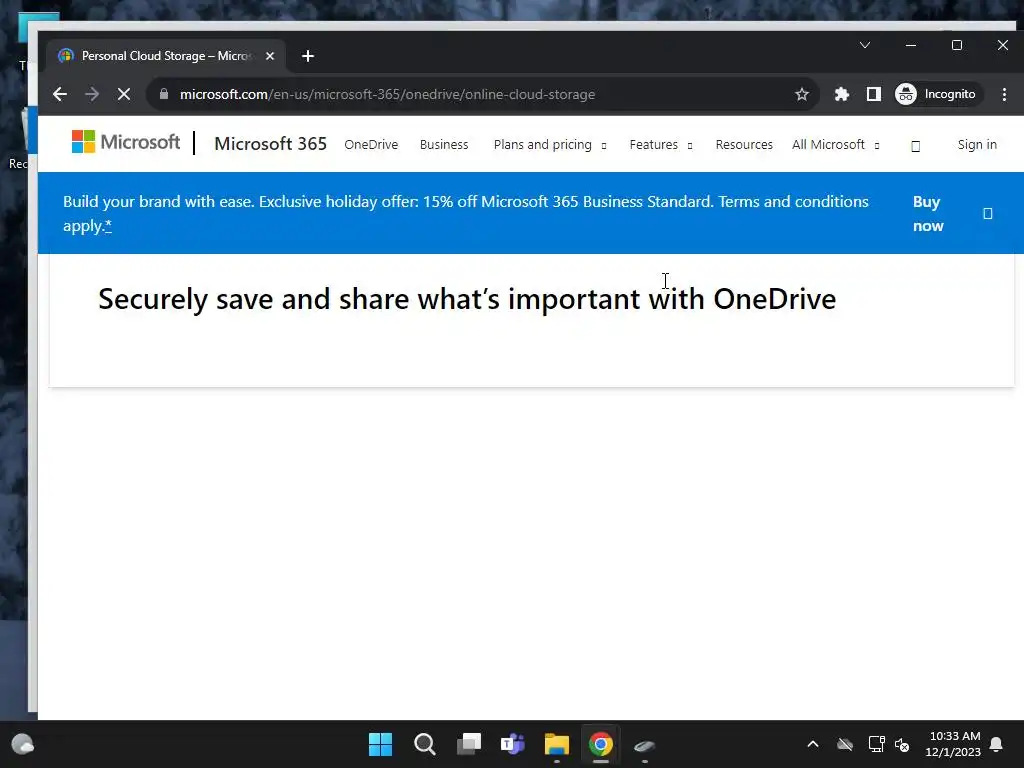Click the Microsoft logo
The image size is (1024, 768).
(126, 142)
